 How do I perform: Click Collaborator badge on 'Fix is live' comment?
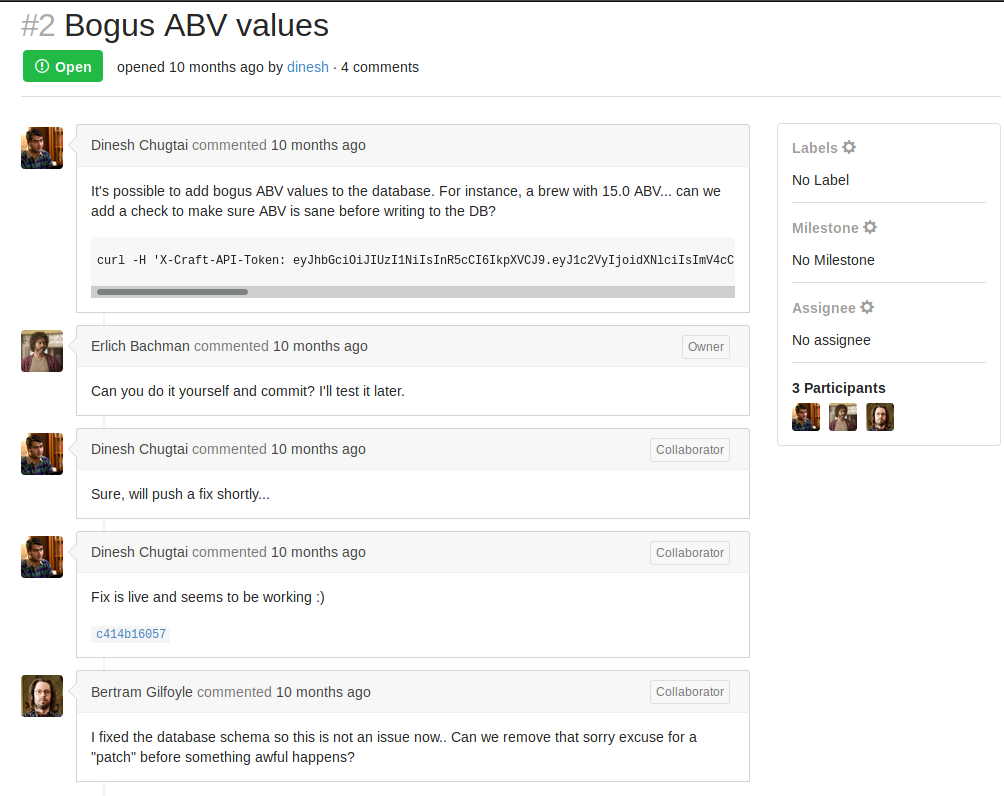point(689,553)
